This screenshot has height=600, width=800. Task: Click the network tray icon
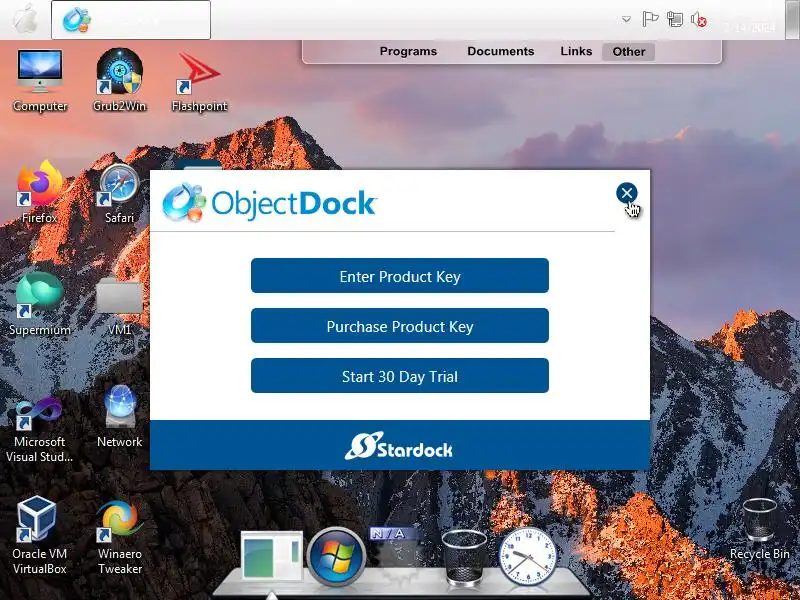(x=675, y=20)
